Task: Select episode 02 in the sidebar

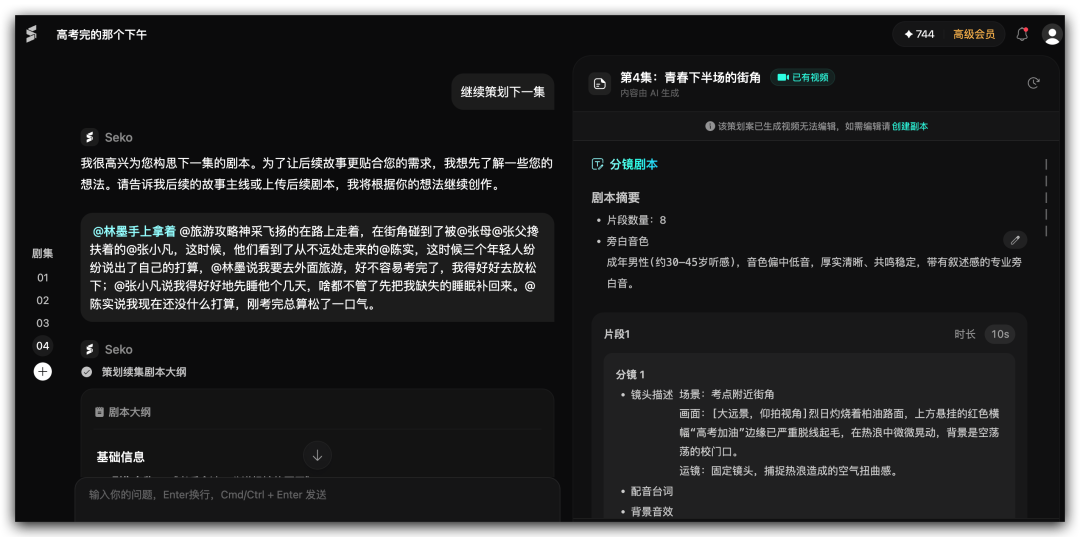Action: (x=43, y=301)
